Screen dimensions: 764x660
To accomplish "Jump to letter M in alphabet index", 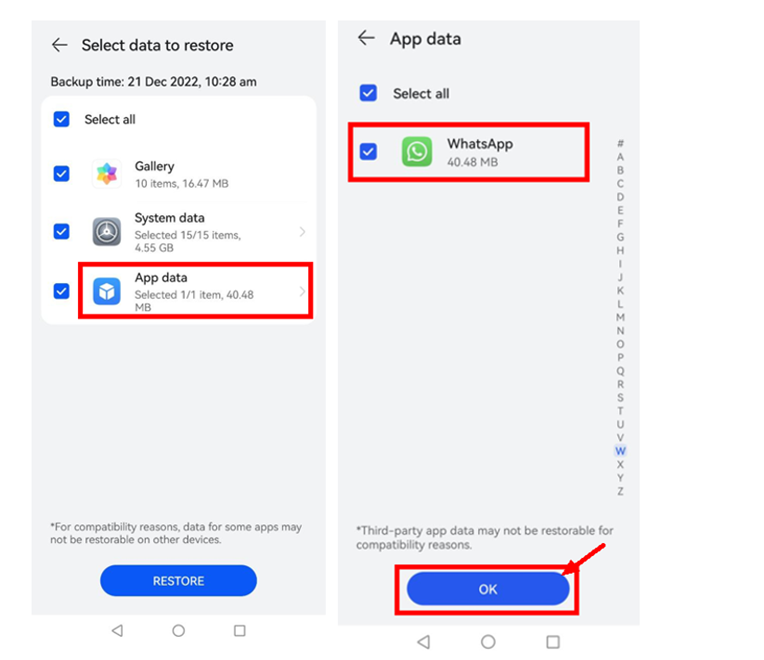I will (x=620, y=317).
